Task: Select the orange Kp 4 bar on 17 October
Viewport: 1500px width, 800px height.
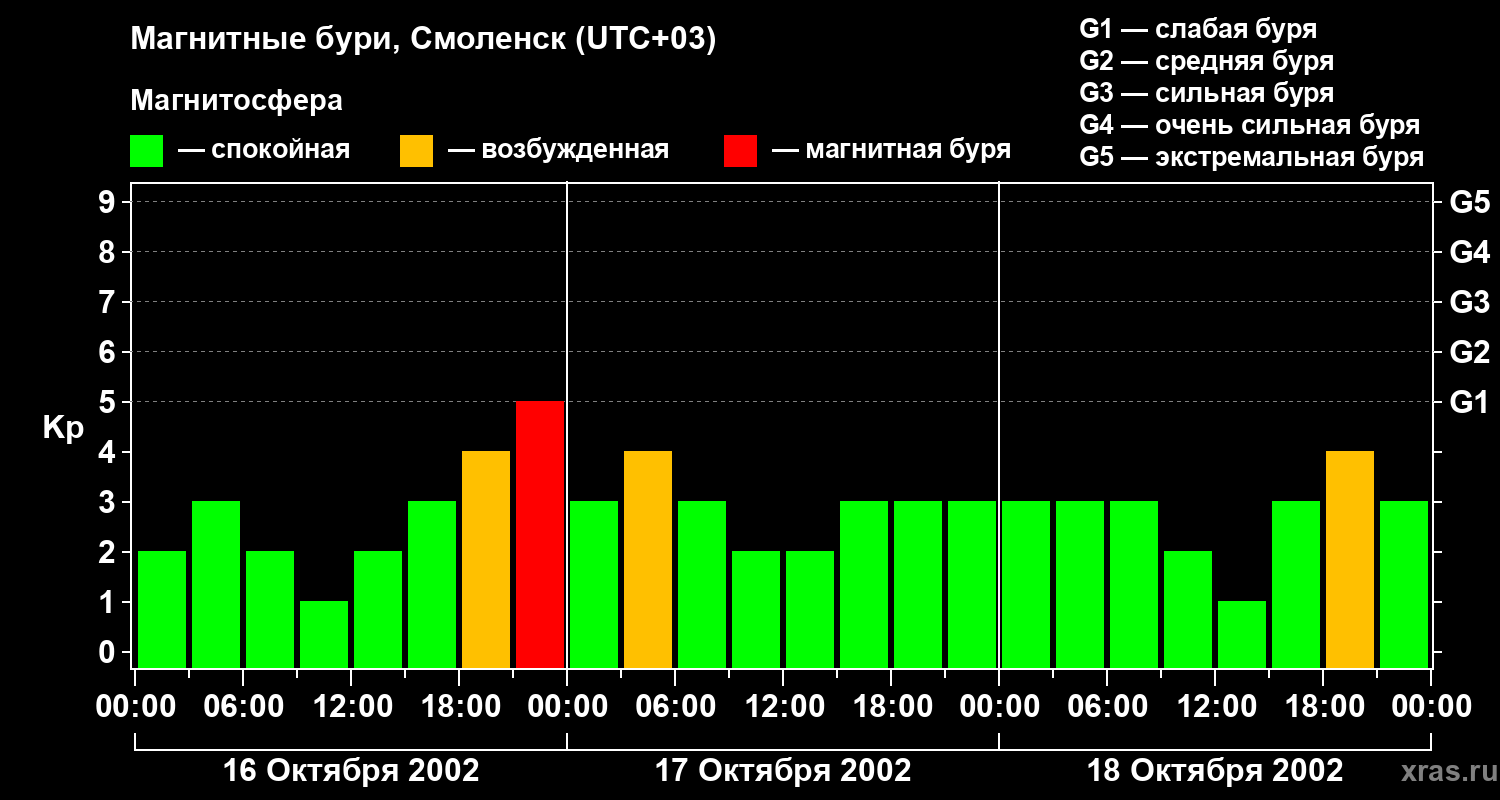Action: [x=648, y=560]
